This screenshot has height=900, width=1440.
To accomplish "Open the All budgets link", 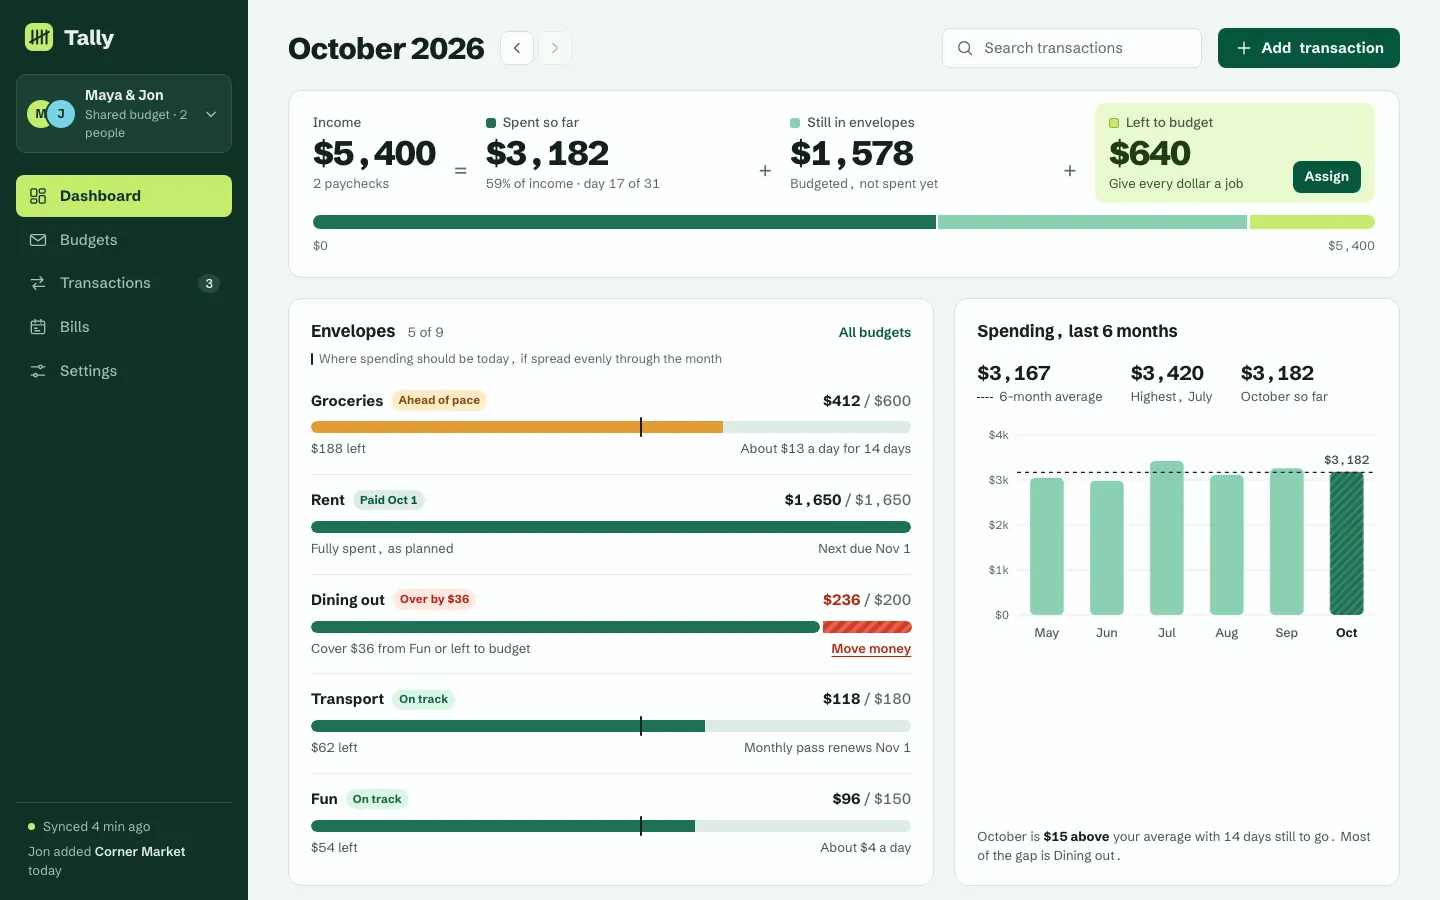I will 875,332.
